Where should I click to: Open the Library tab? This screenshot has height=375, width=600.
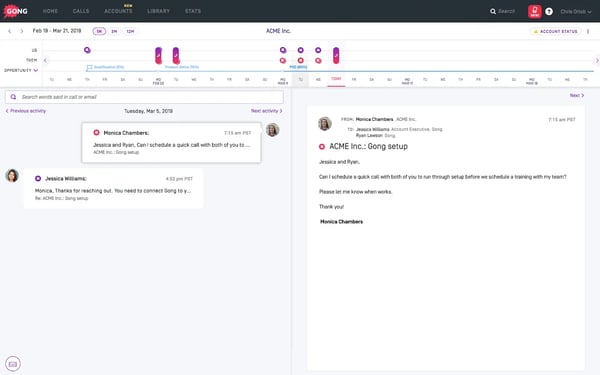[158, 11]
